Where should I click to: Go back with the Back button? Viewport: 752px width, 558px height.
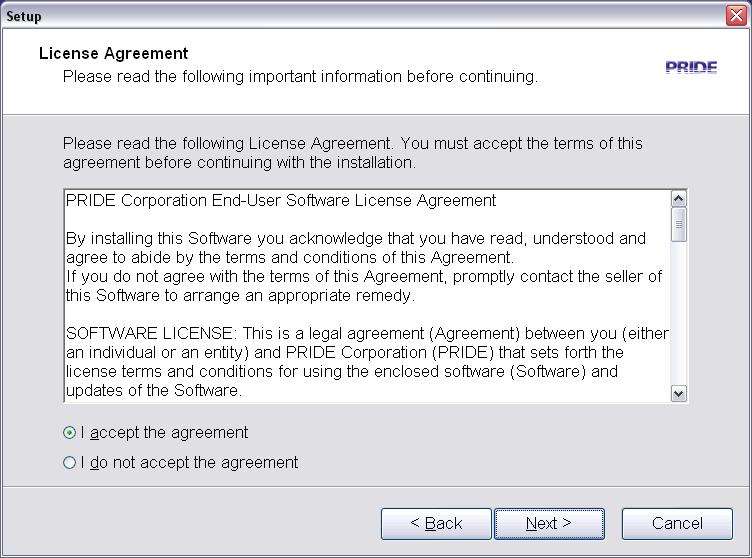click(436, 523)
